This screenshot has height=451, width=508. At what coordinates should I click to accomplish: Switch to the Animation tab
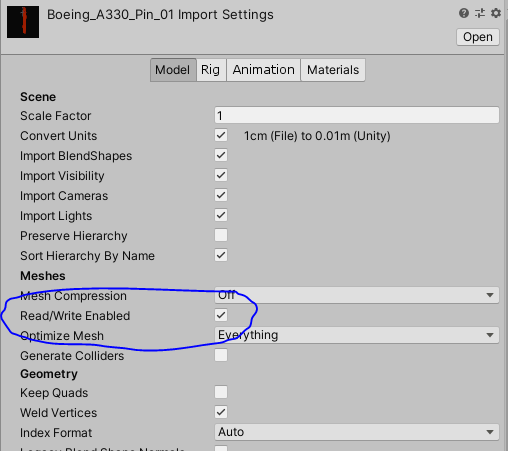(x=263, y=70)
